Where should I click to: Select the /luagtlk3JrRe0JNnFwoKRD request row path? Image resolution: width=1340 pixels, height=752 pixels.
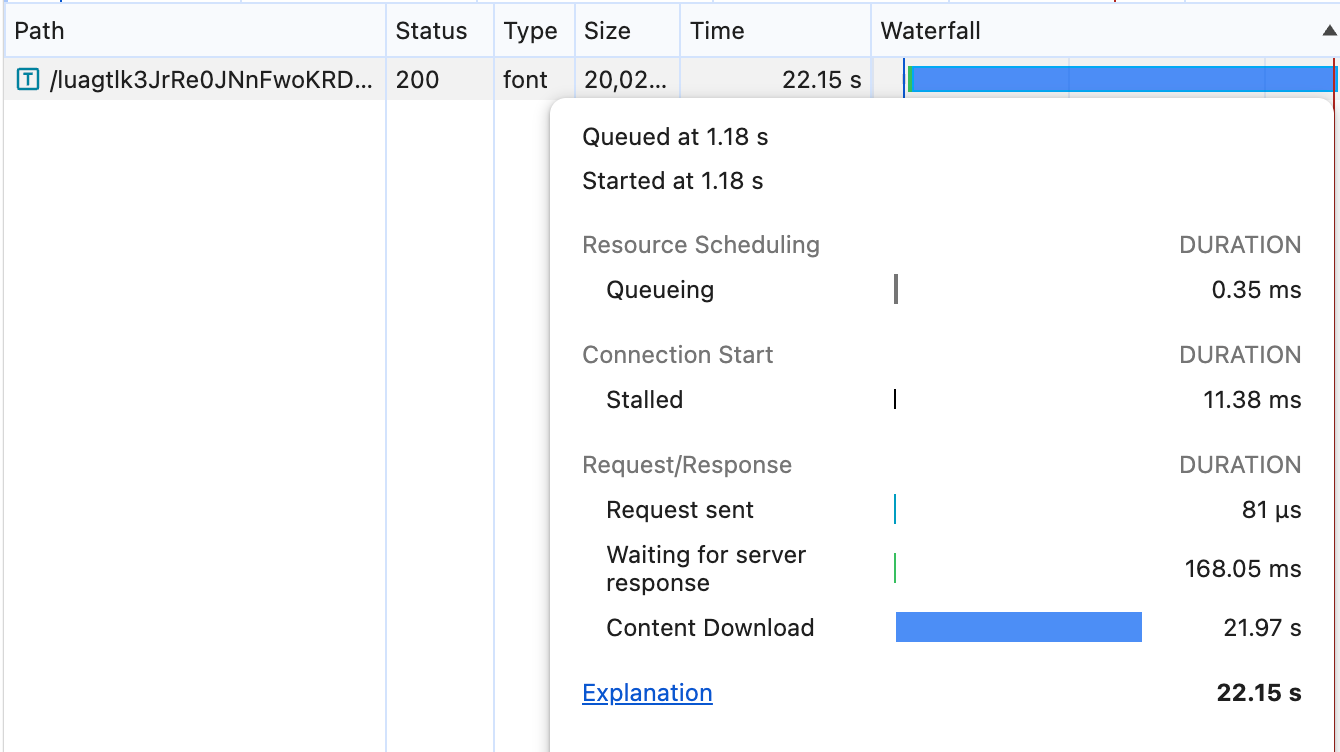pos(210,80)
